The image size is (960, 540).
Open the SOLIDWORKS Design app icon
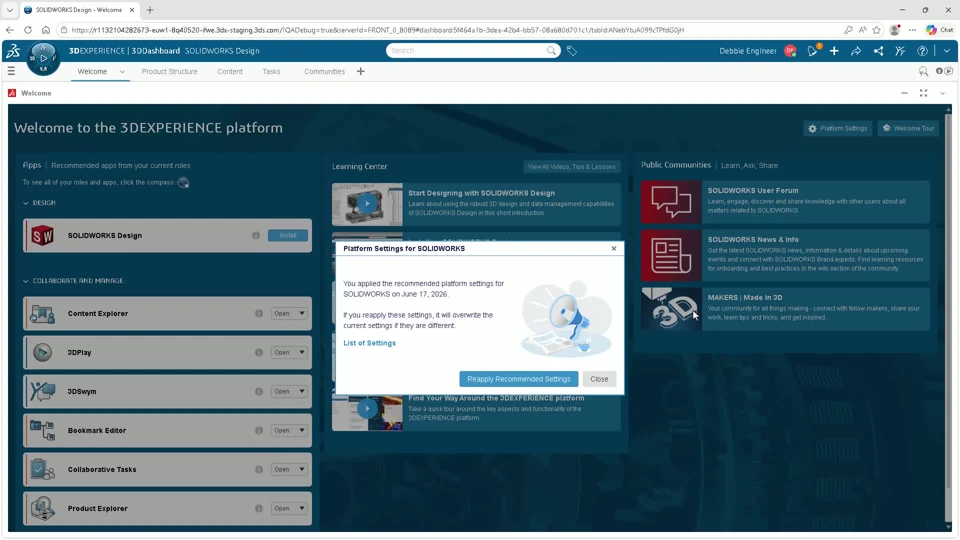pyautogui.click(x=42, y=236)
